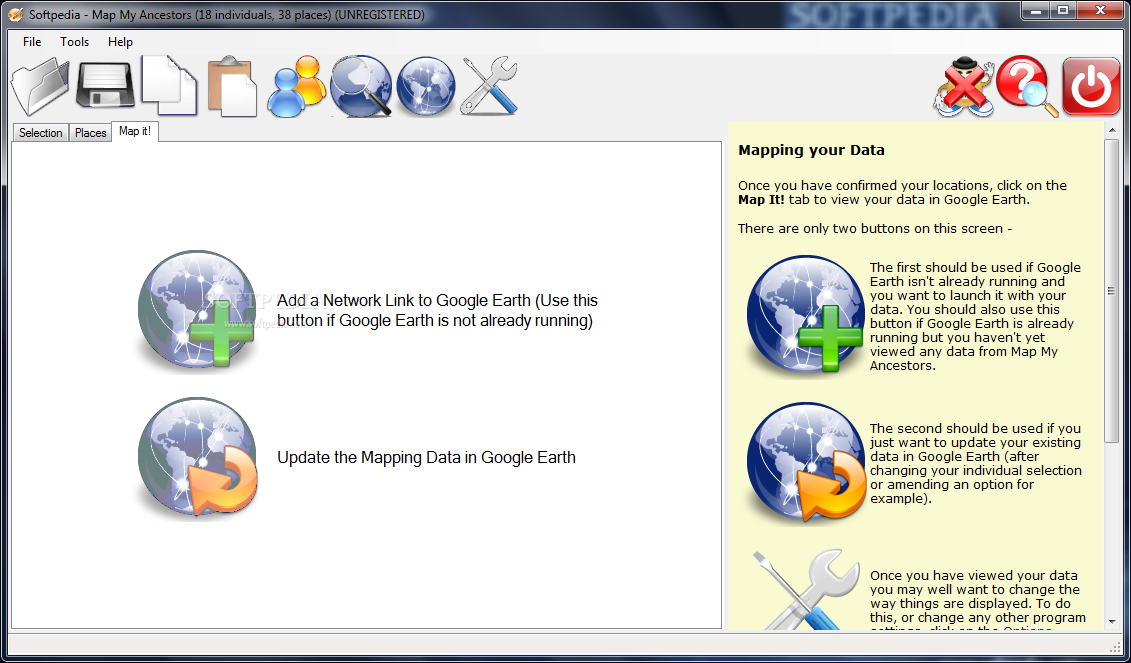Screen dimensions: 1131x663
Task: Switch to the Places tab
Action: [90, 133]
